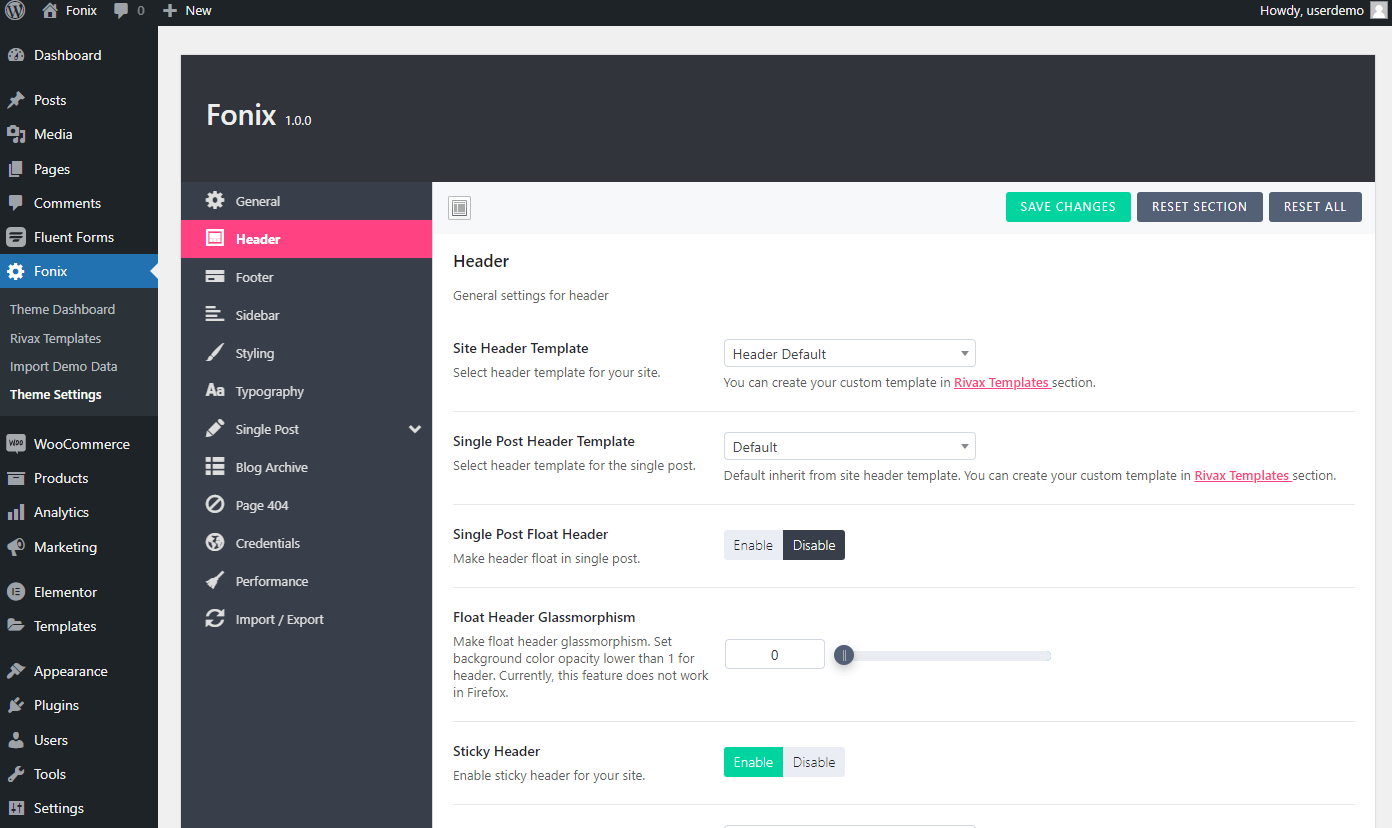Select the Page 404 blocked-circle icon

[x=215, y=505]
